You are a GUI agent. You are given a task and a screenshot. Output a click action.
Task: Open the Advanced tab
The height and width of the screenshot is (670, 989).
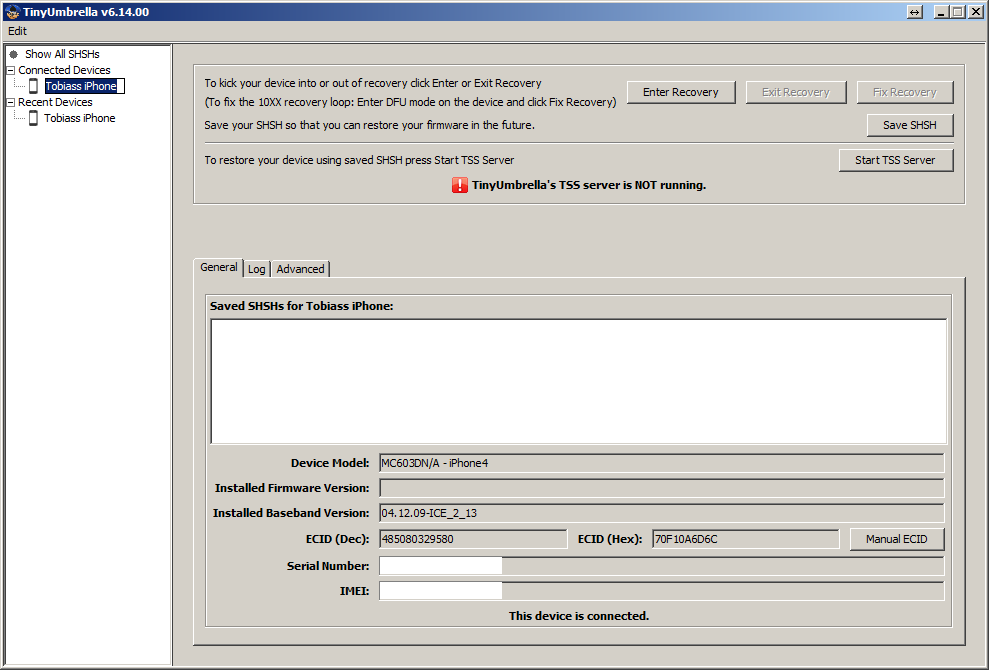[x=300, y=269]
